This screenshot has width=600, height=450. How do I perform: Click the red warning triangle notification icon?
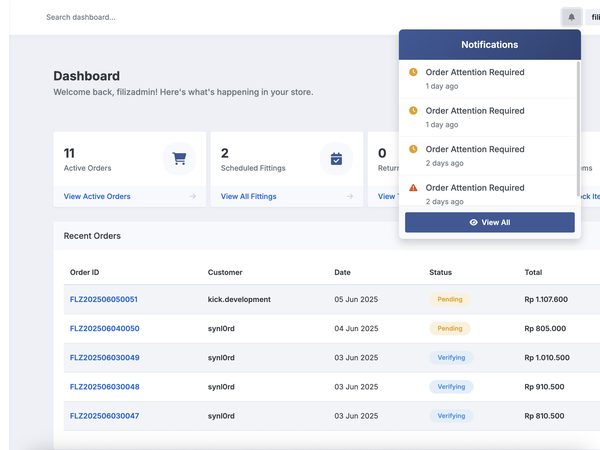(x=413, y=188)
